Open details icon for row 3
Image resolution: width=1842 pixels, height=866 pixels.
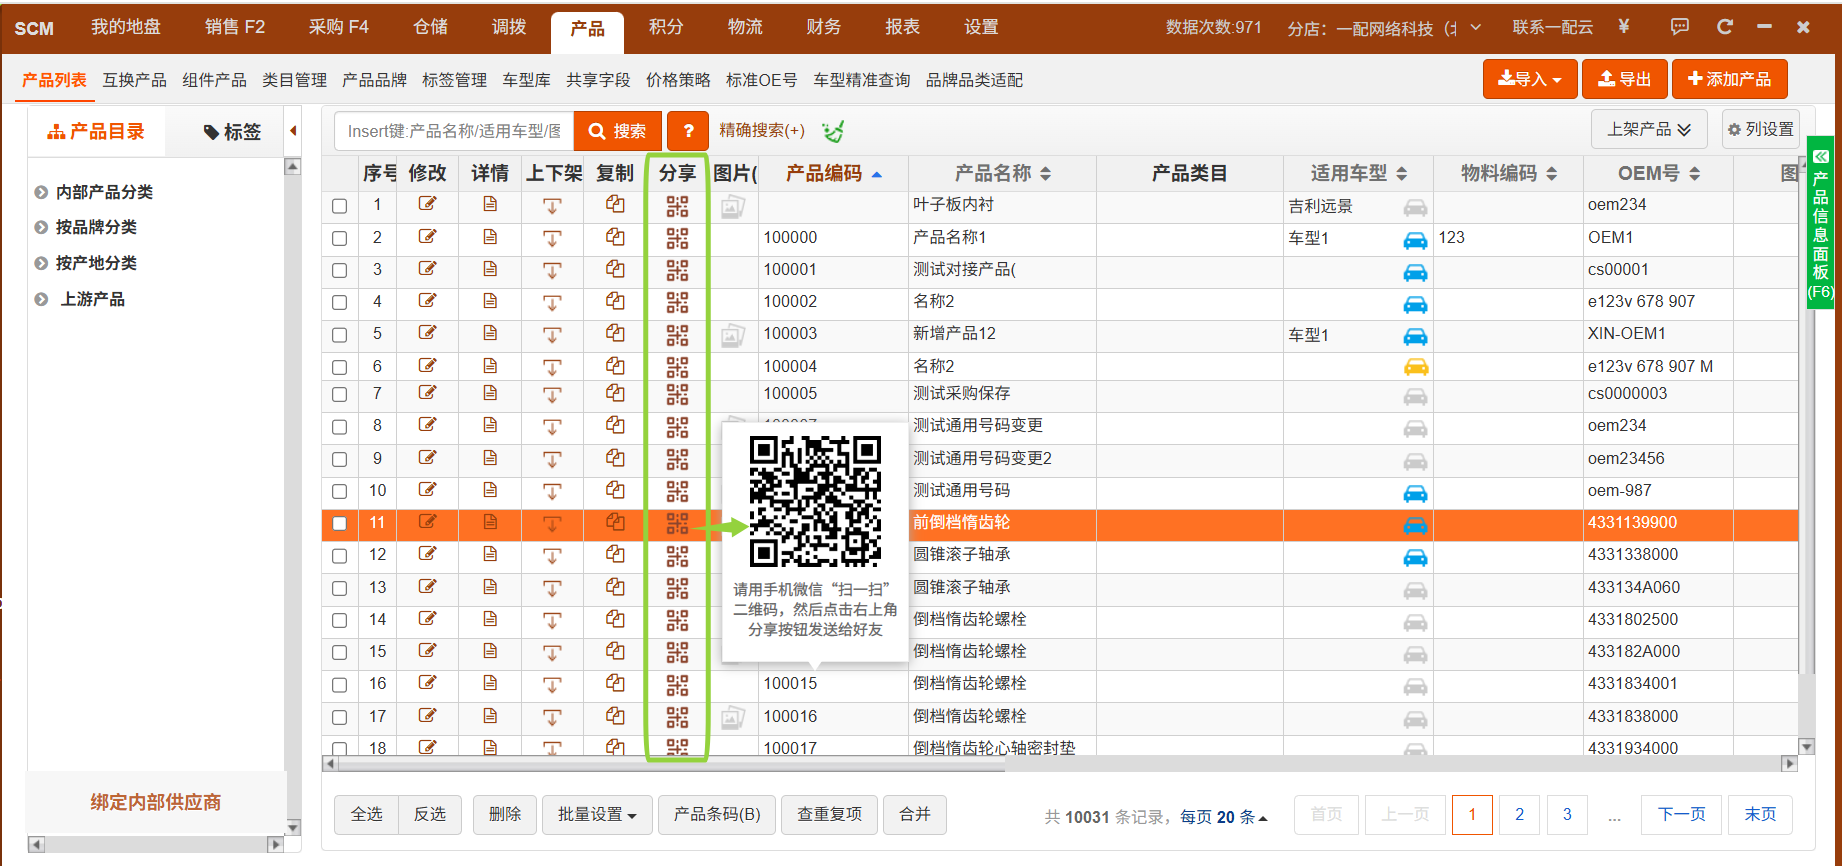click(x=490, y=269)
